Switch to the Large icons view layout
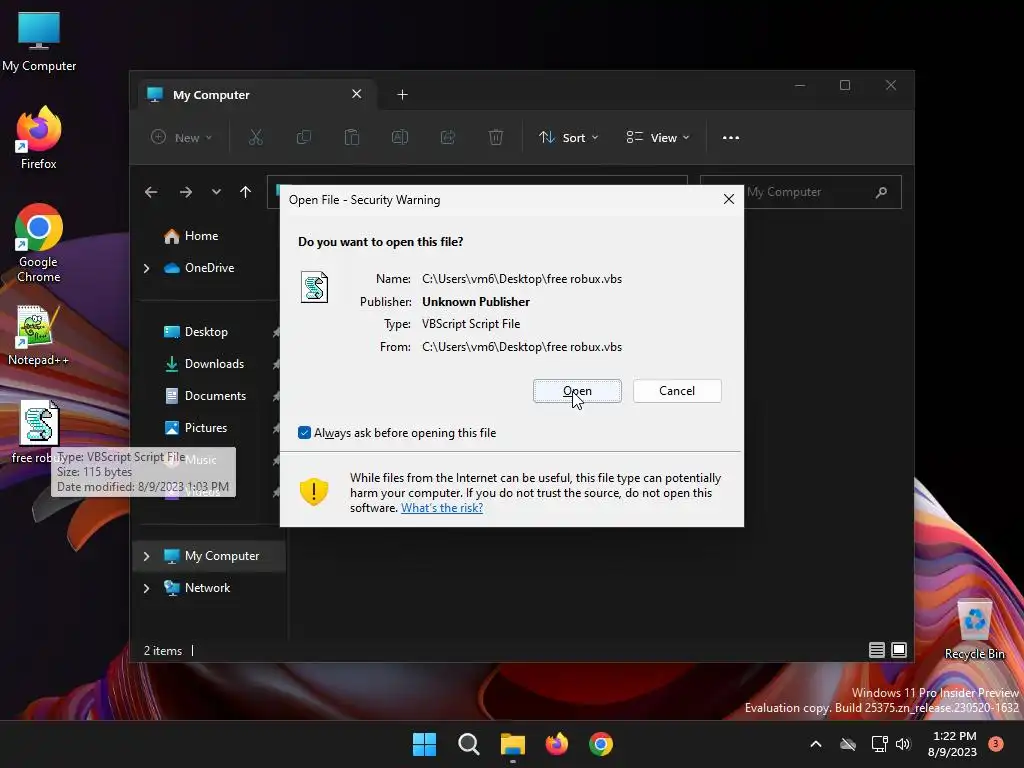Viewport: 1024px width, 768px height. pyautogui.click(x=899, y=650)
